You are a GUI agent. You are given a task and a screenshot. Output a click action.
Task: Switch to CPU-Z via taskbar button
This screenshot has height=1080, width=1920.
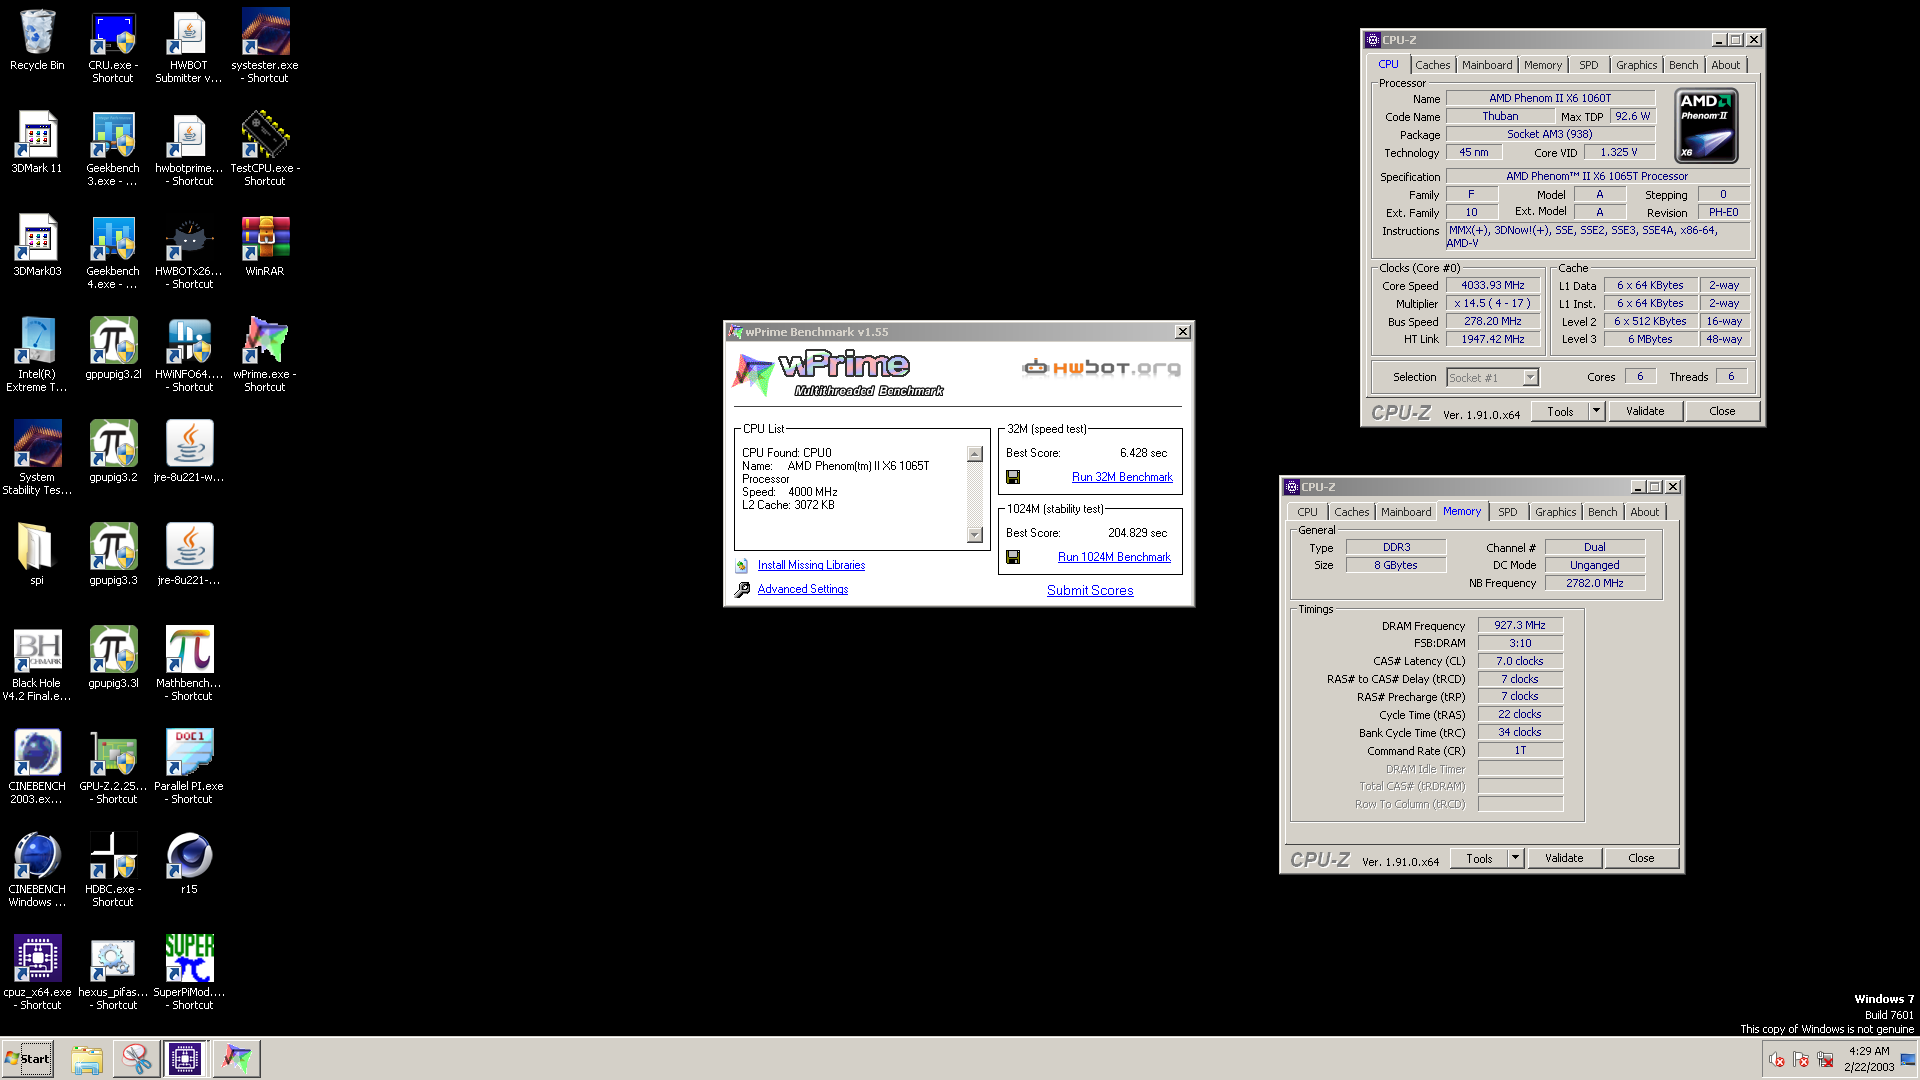tap(185, 1059)
